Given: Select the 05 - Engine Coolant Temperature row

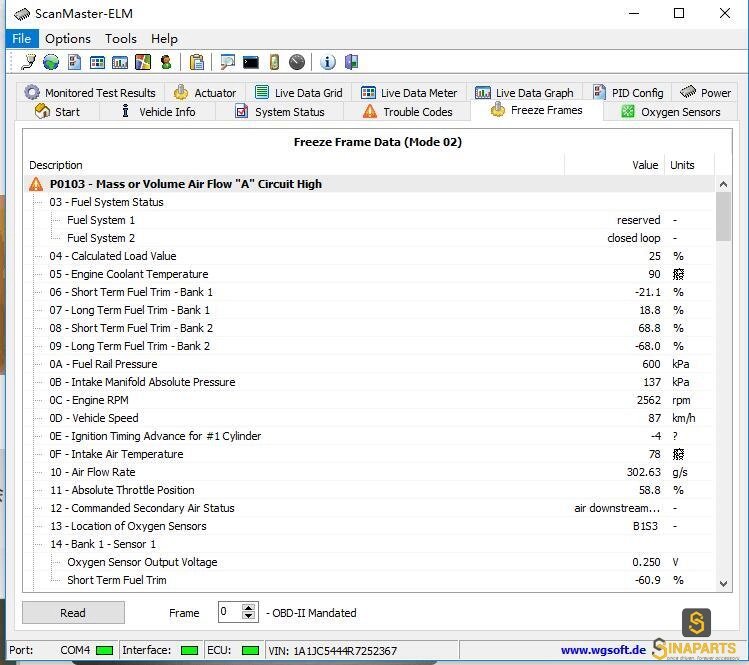Looking at the screenshot, I should pyautogui.click(x=370, y=274).
